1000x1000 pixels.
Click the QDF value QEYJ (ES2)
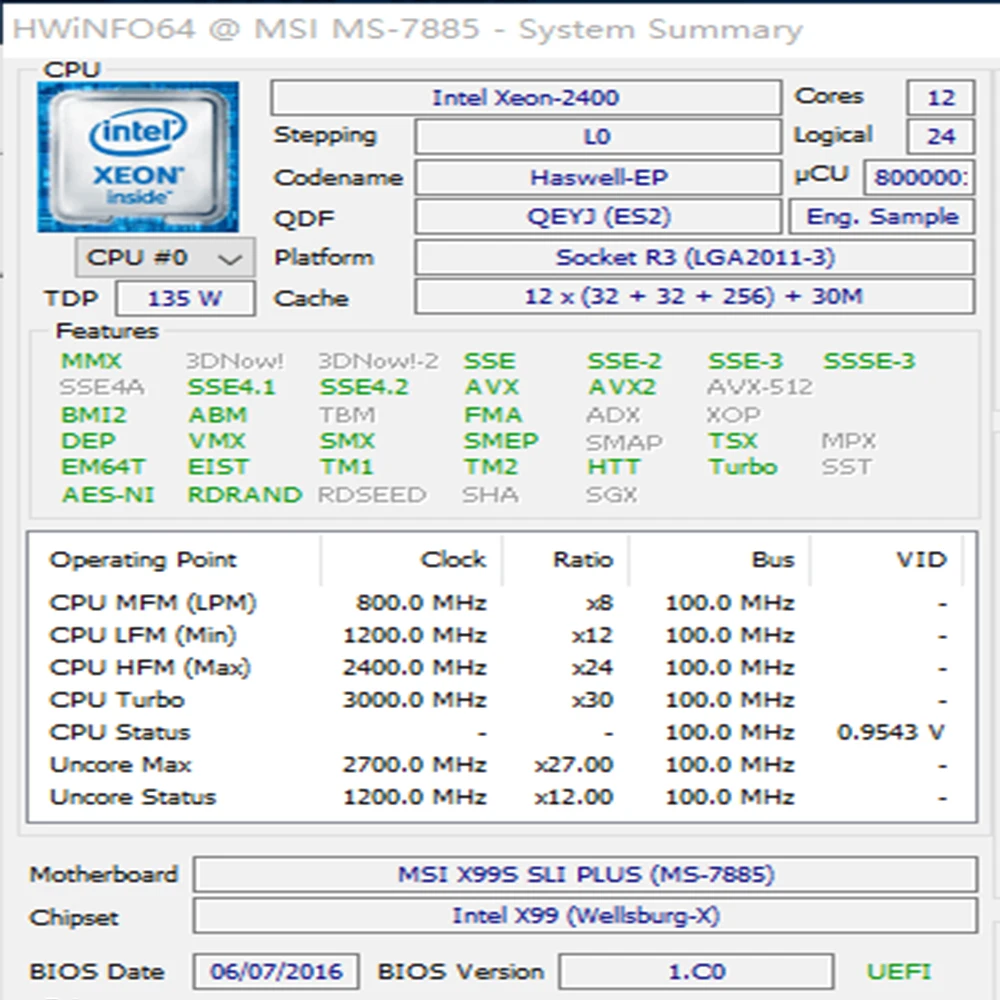pyautogui.click(x=598, y=217)
